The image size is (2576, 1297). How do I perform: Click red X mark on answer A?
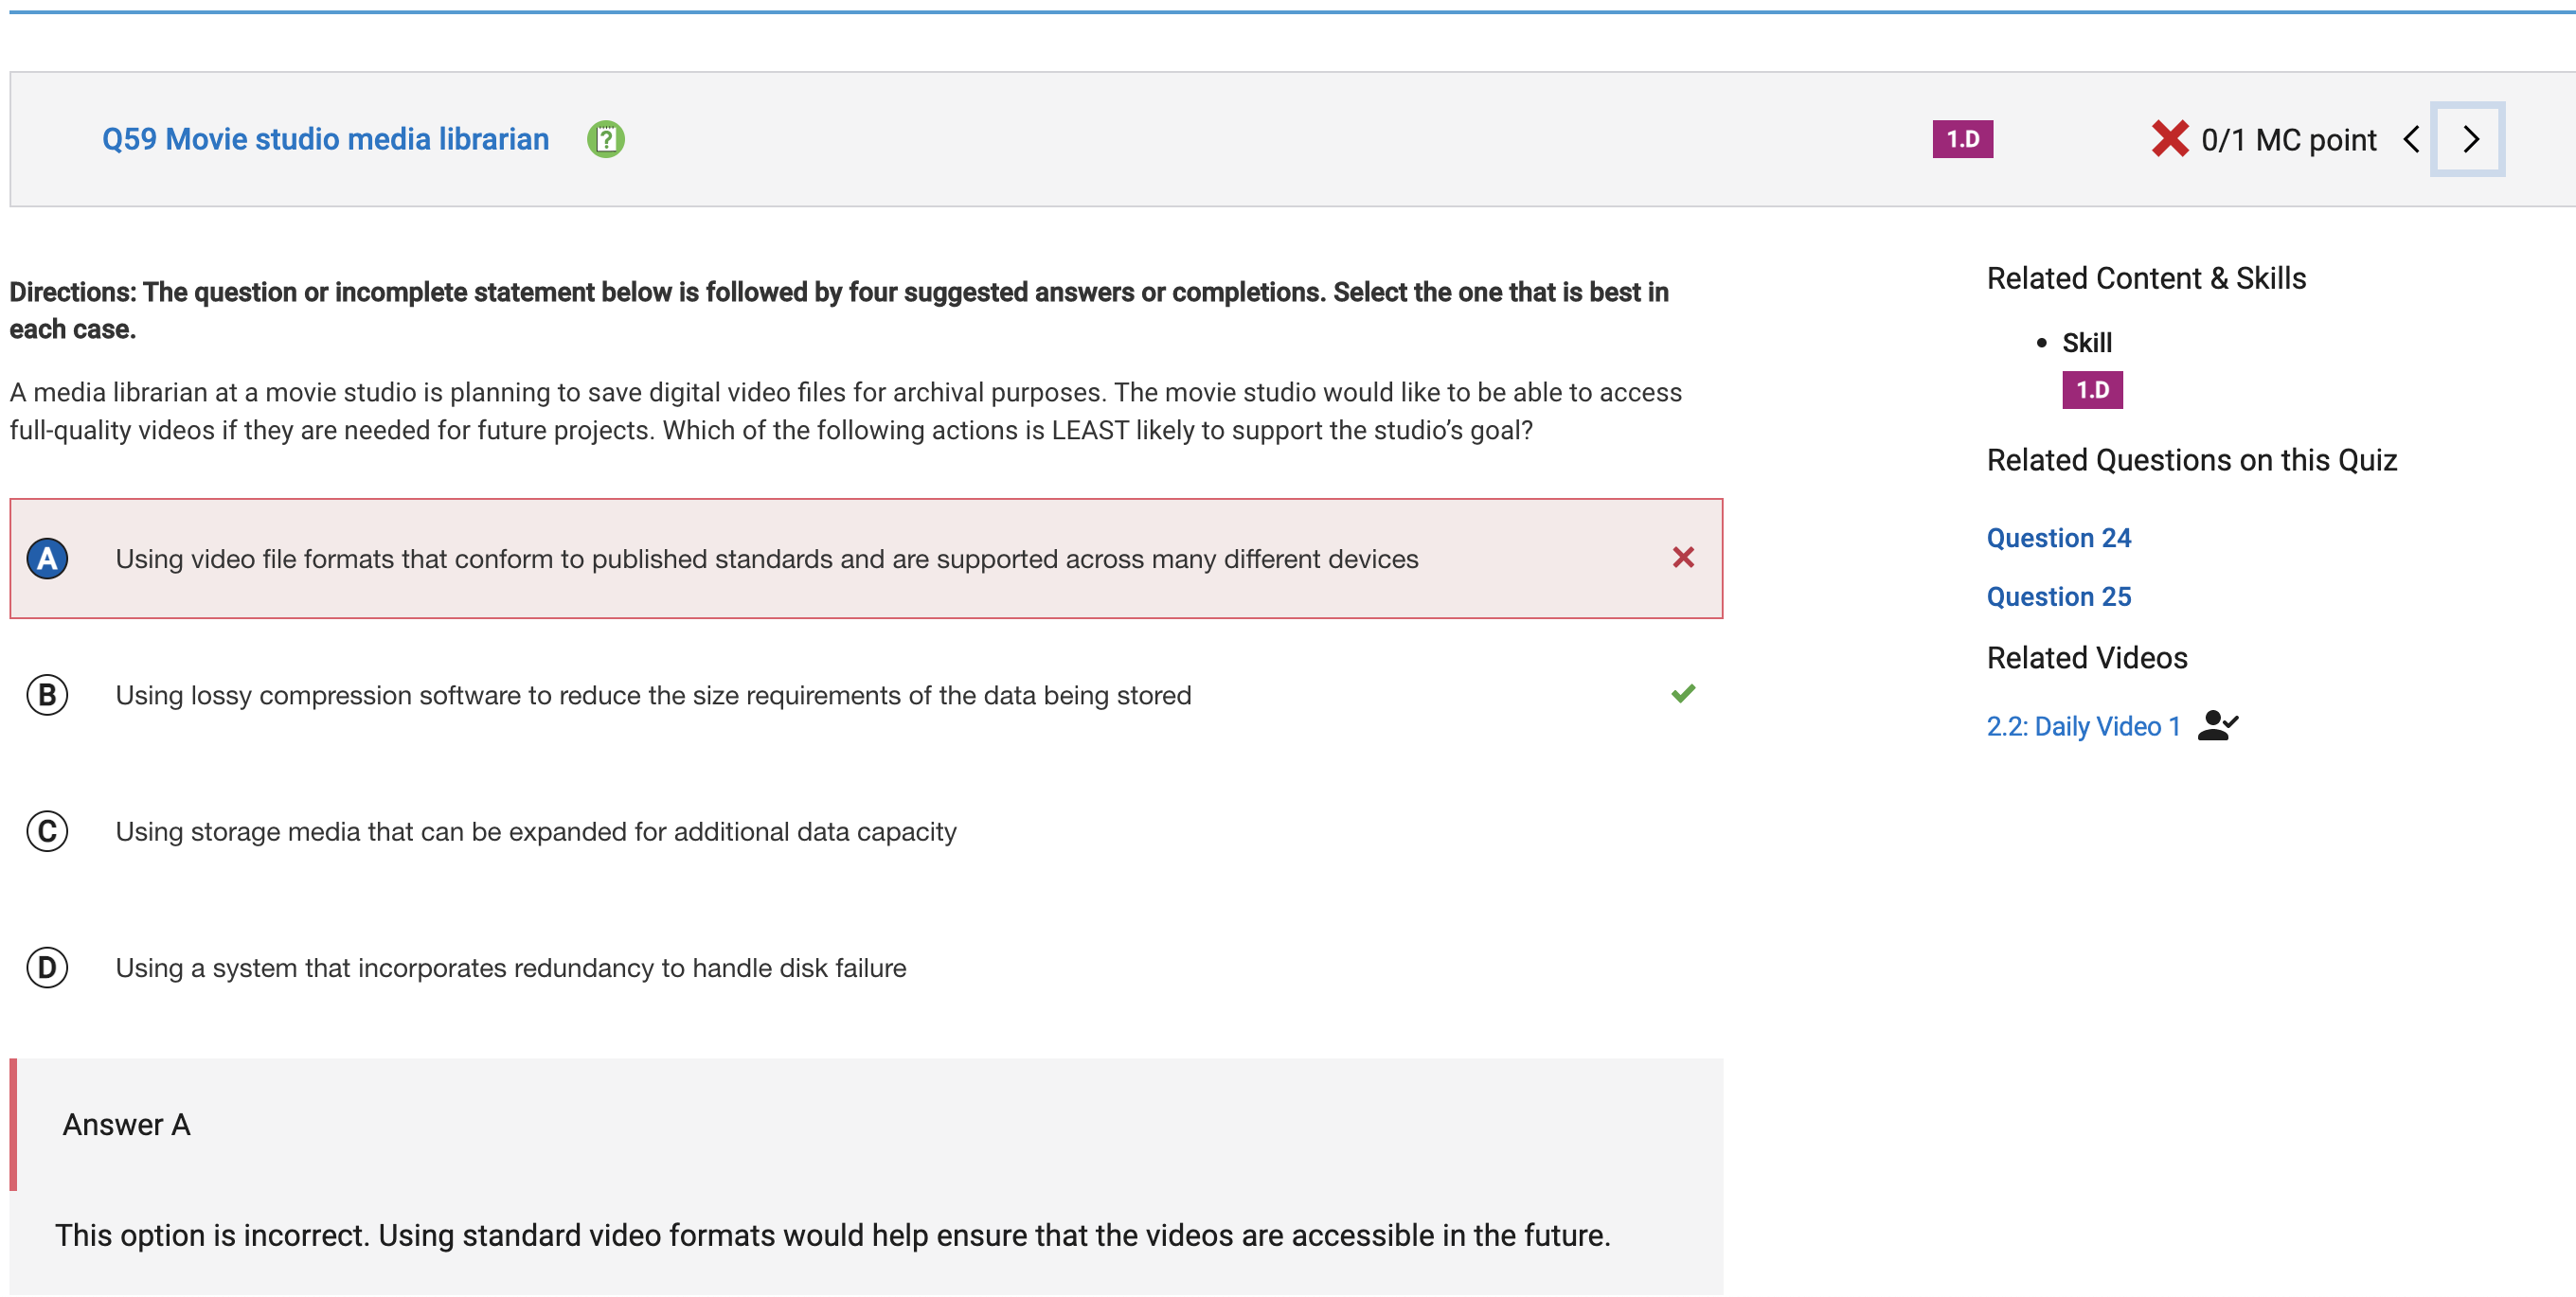click(1683, 558)
